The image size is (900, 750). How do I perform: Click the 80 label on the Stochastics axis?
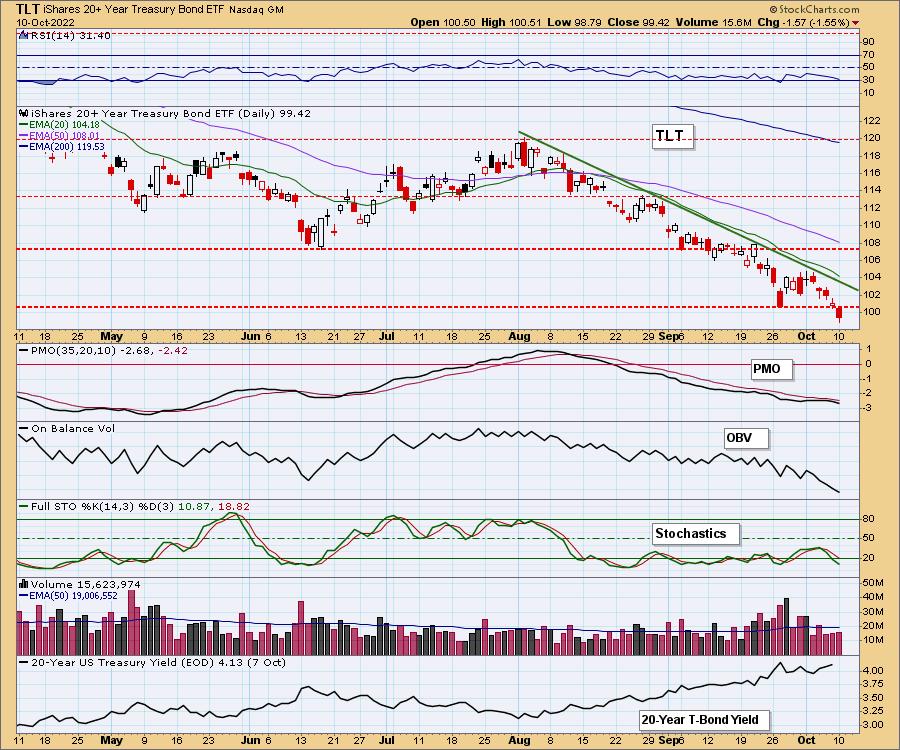tap(868, 519)
